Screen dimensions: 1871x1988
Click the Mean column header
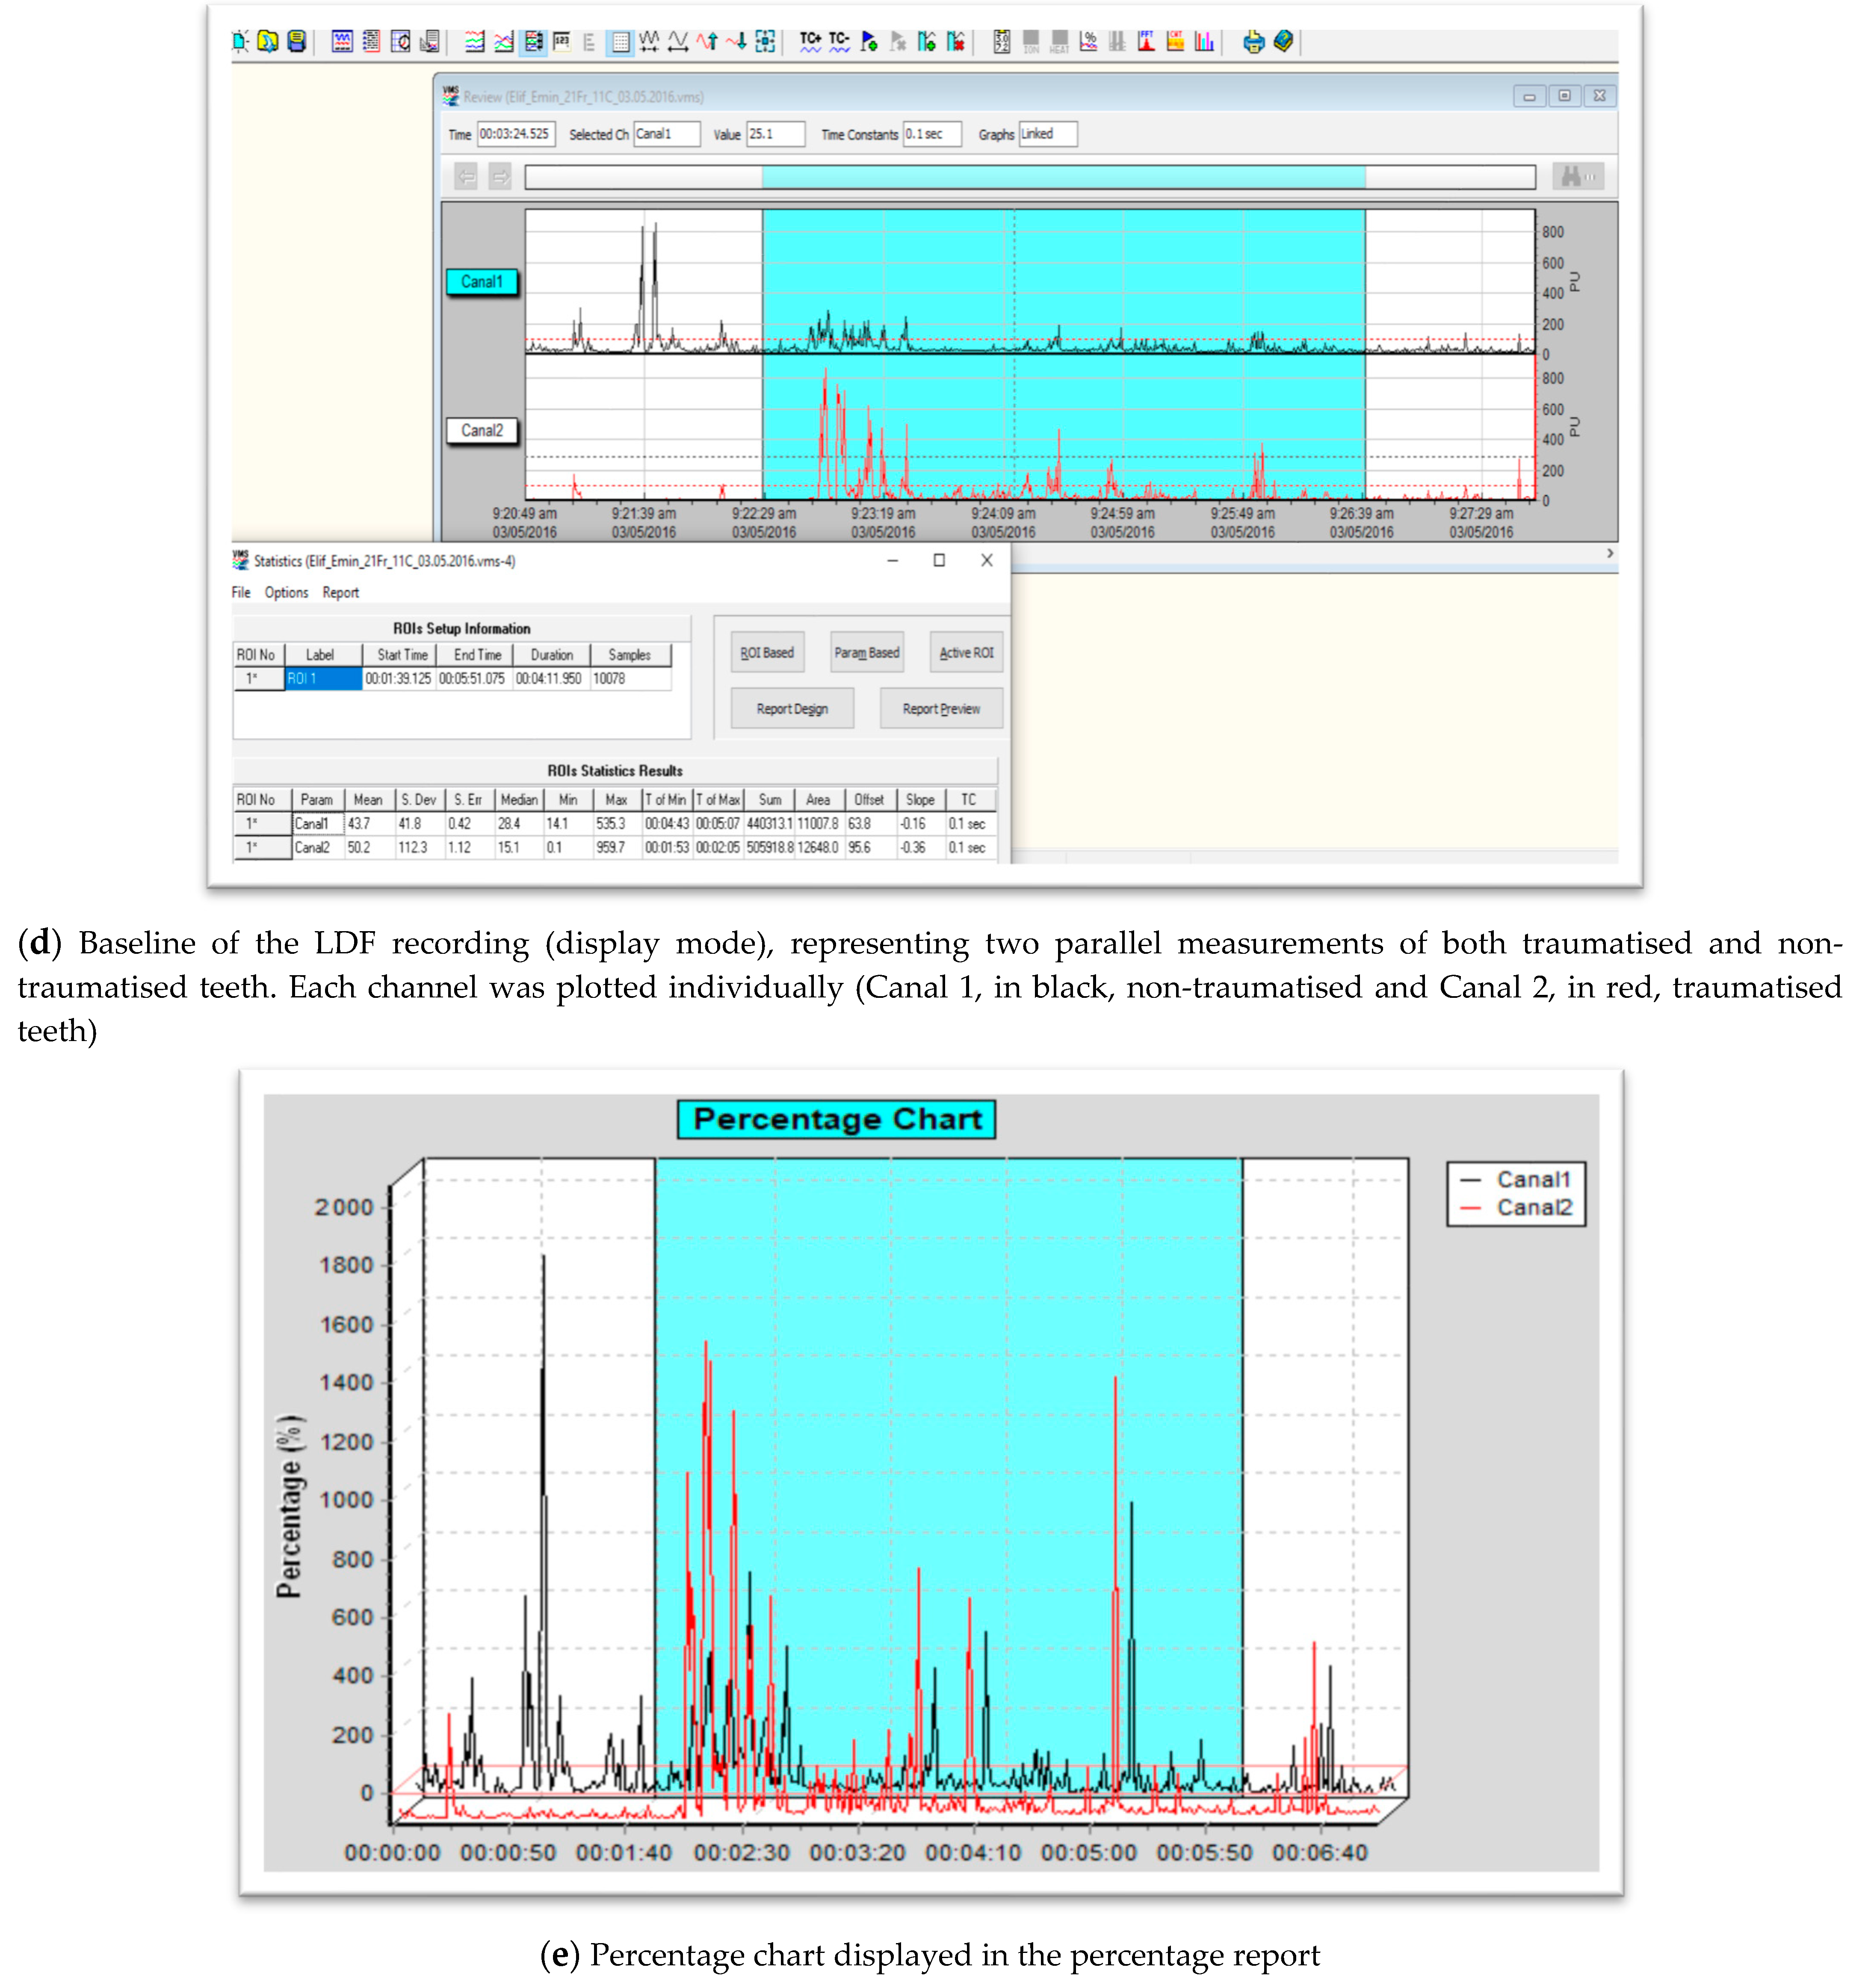(x=368, y=799)
